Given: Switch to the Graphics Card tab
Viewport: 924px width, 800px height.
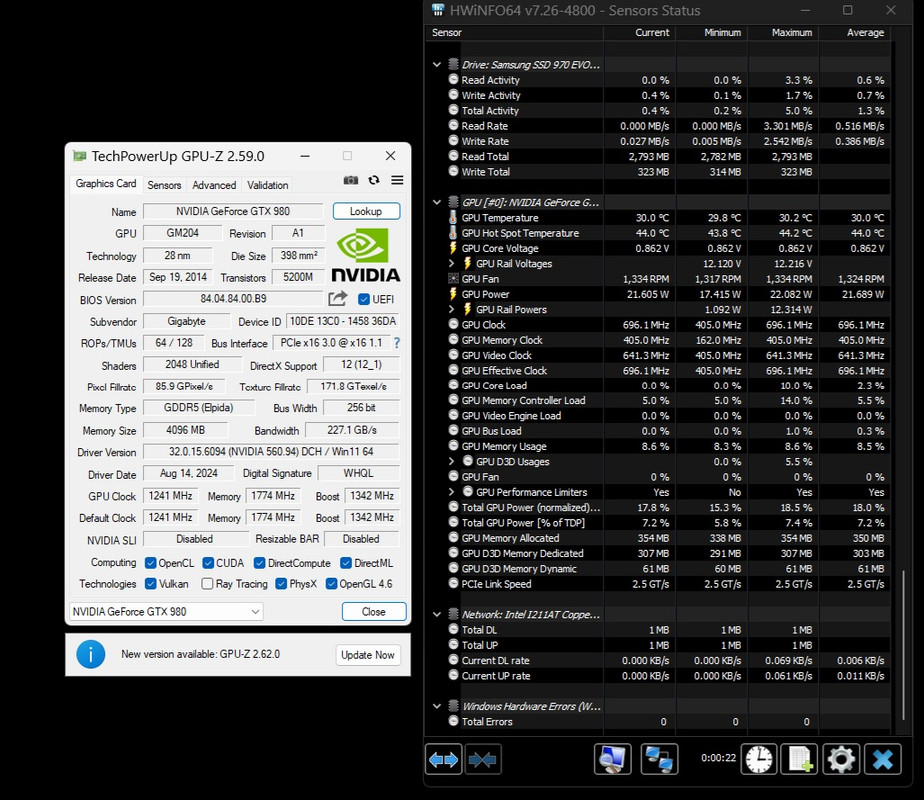Looking at the screenshot, I should [x=105, y=184].
